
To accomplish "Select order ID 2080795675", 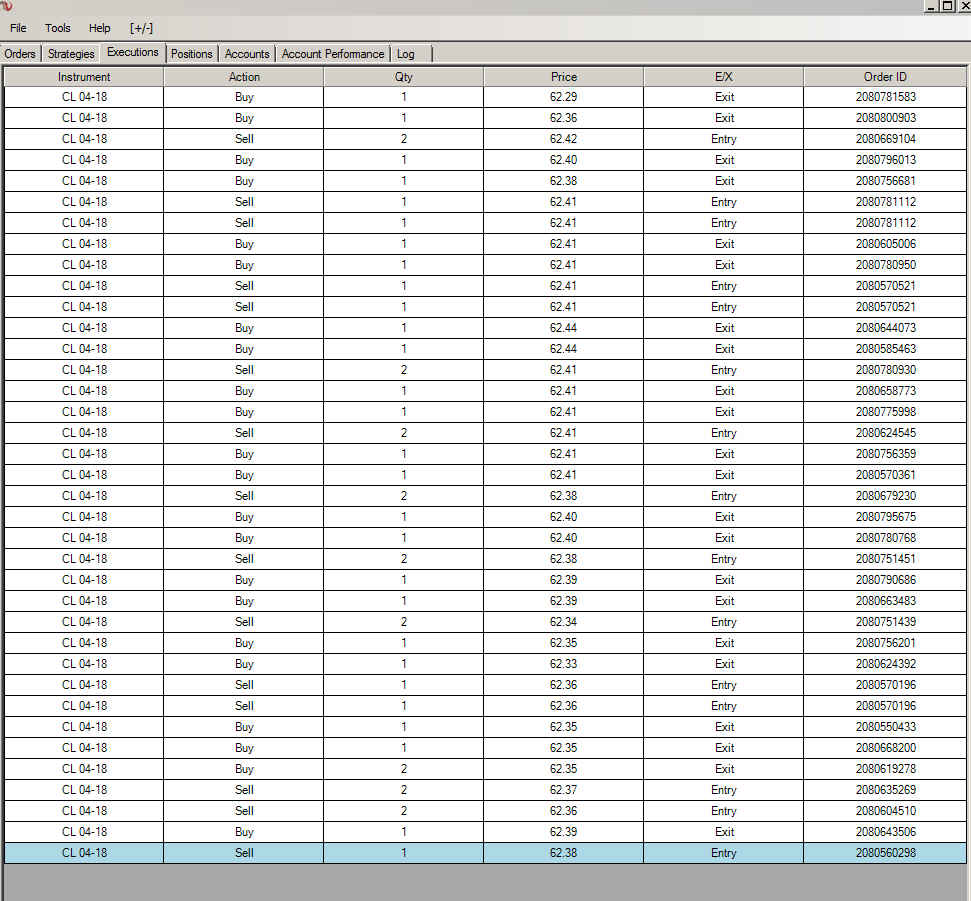I will (886, 517).
